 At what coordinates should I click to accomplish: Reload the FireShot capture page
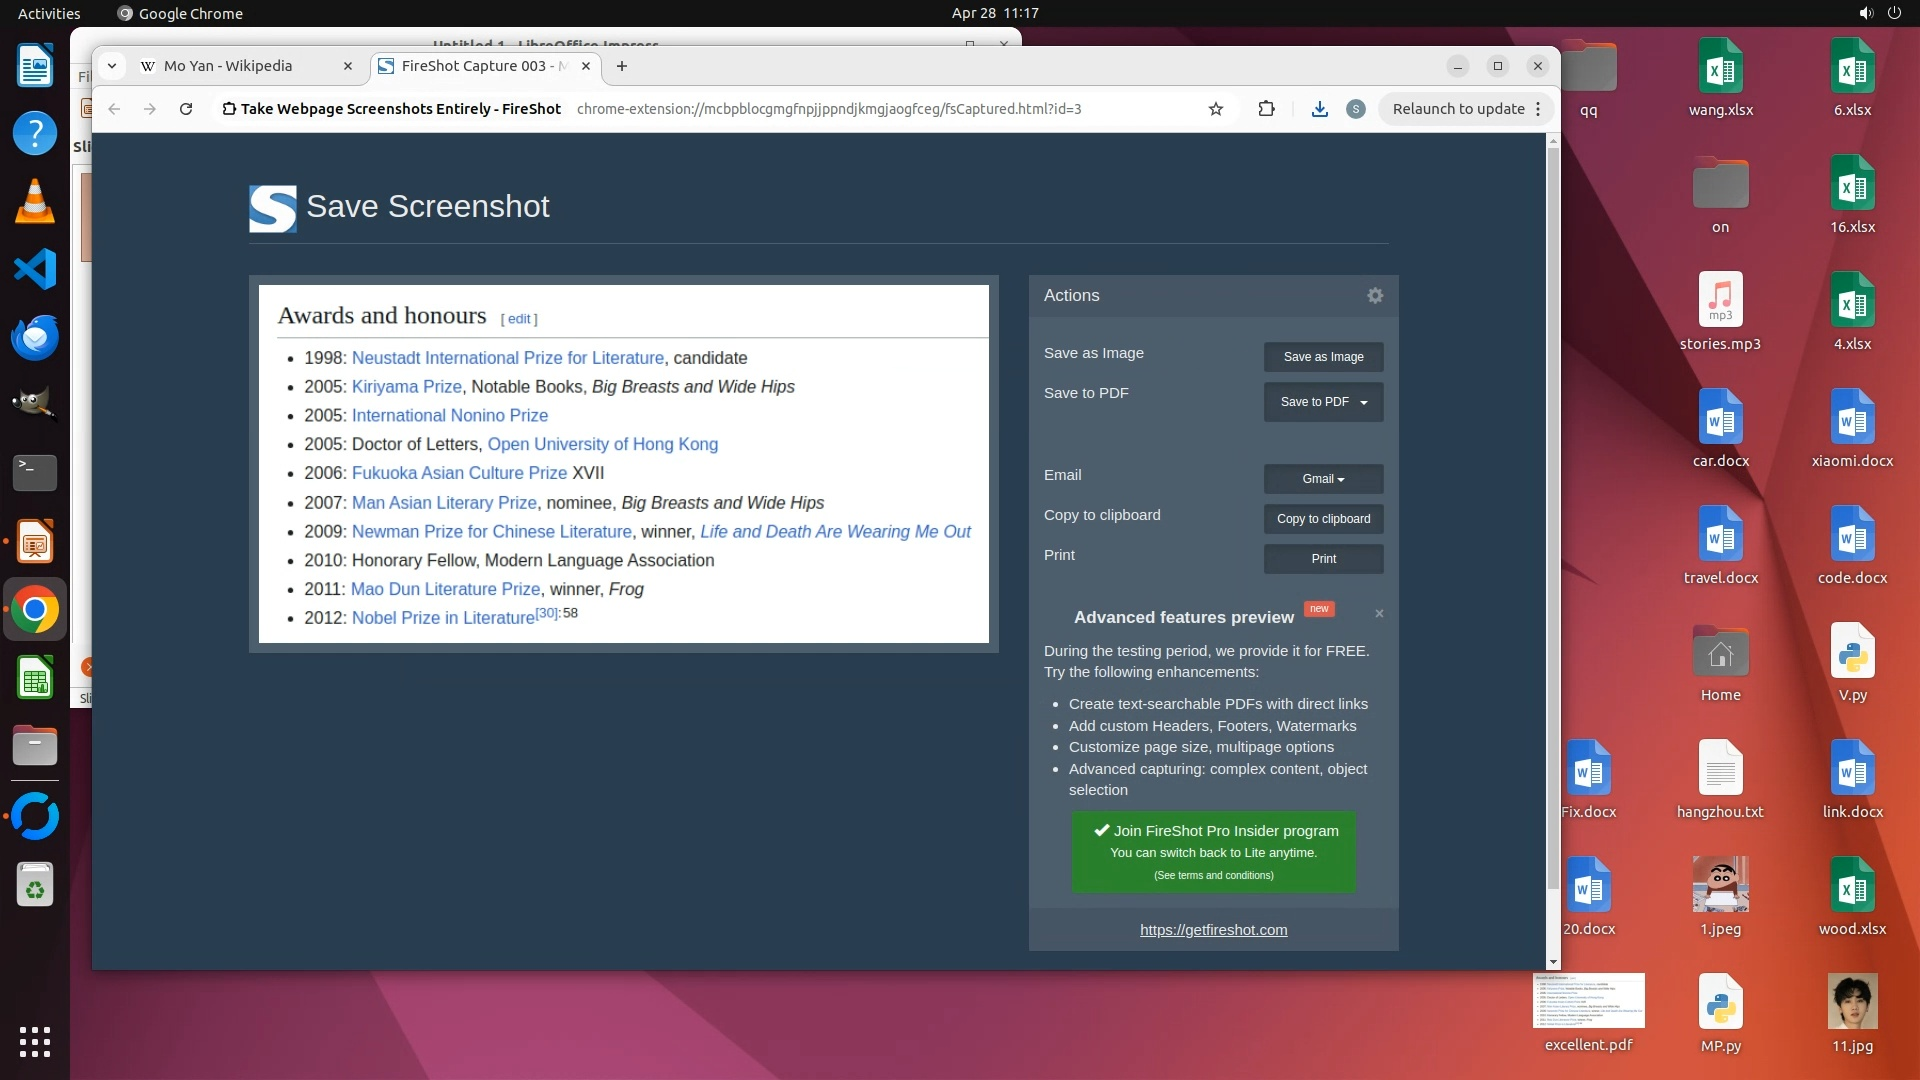pyautogui.click(x=186, y=109)
